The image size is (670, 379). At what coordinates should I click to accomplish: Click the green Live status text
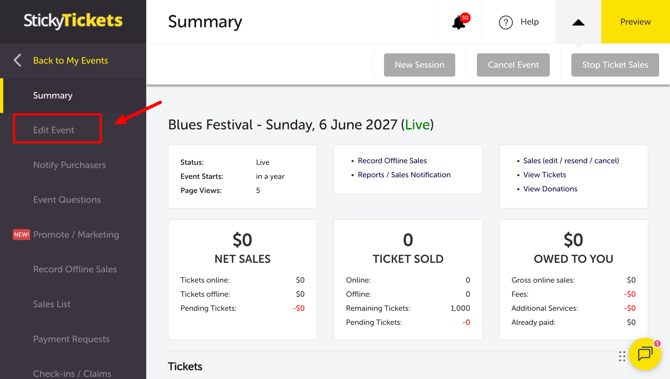pos(417,125)
